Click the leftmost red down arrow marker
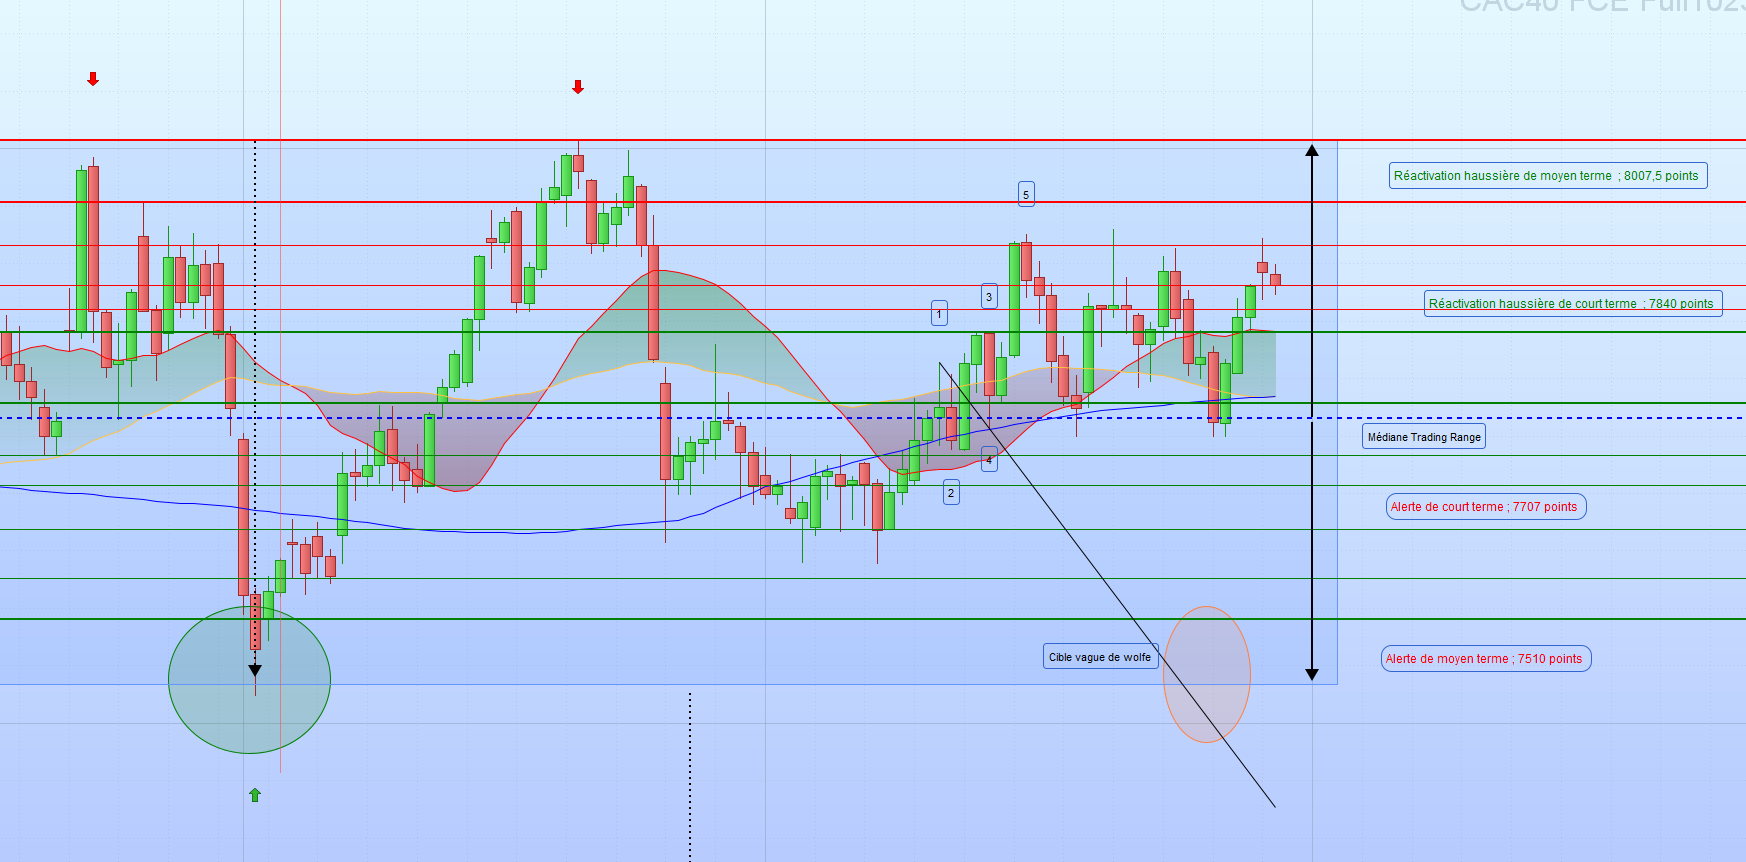Screen dimensions: 1746x862 point(93,79)
